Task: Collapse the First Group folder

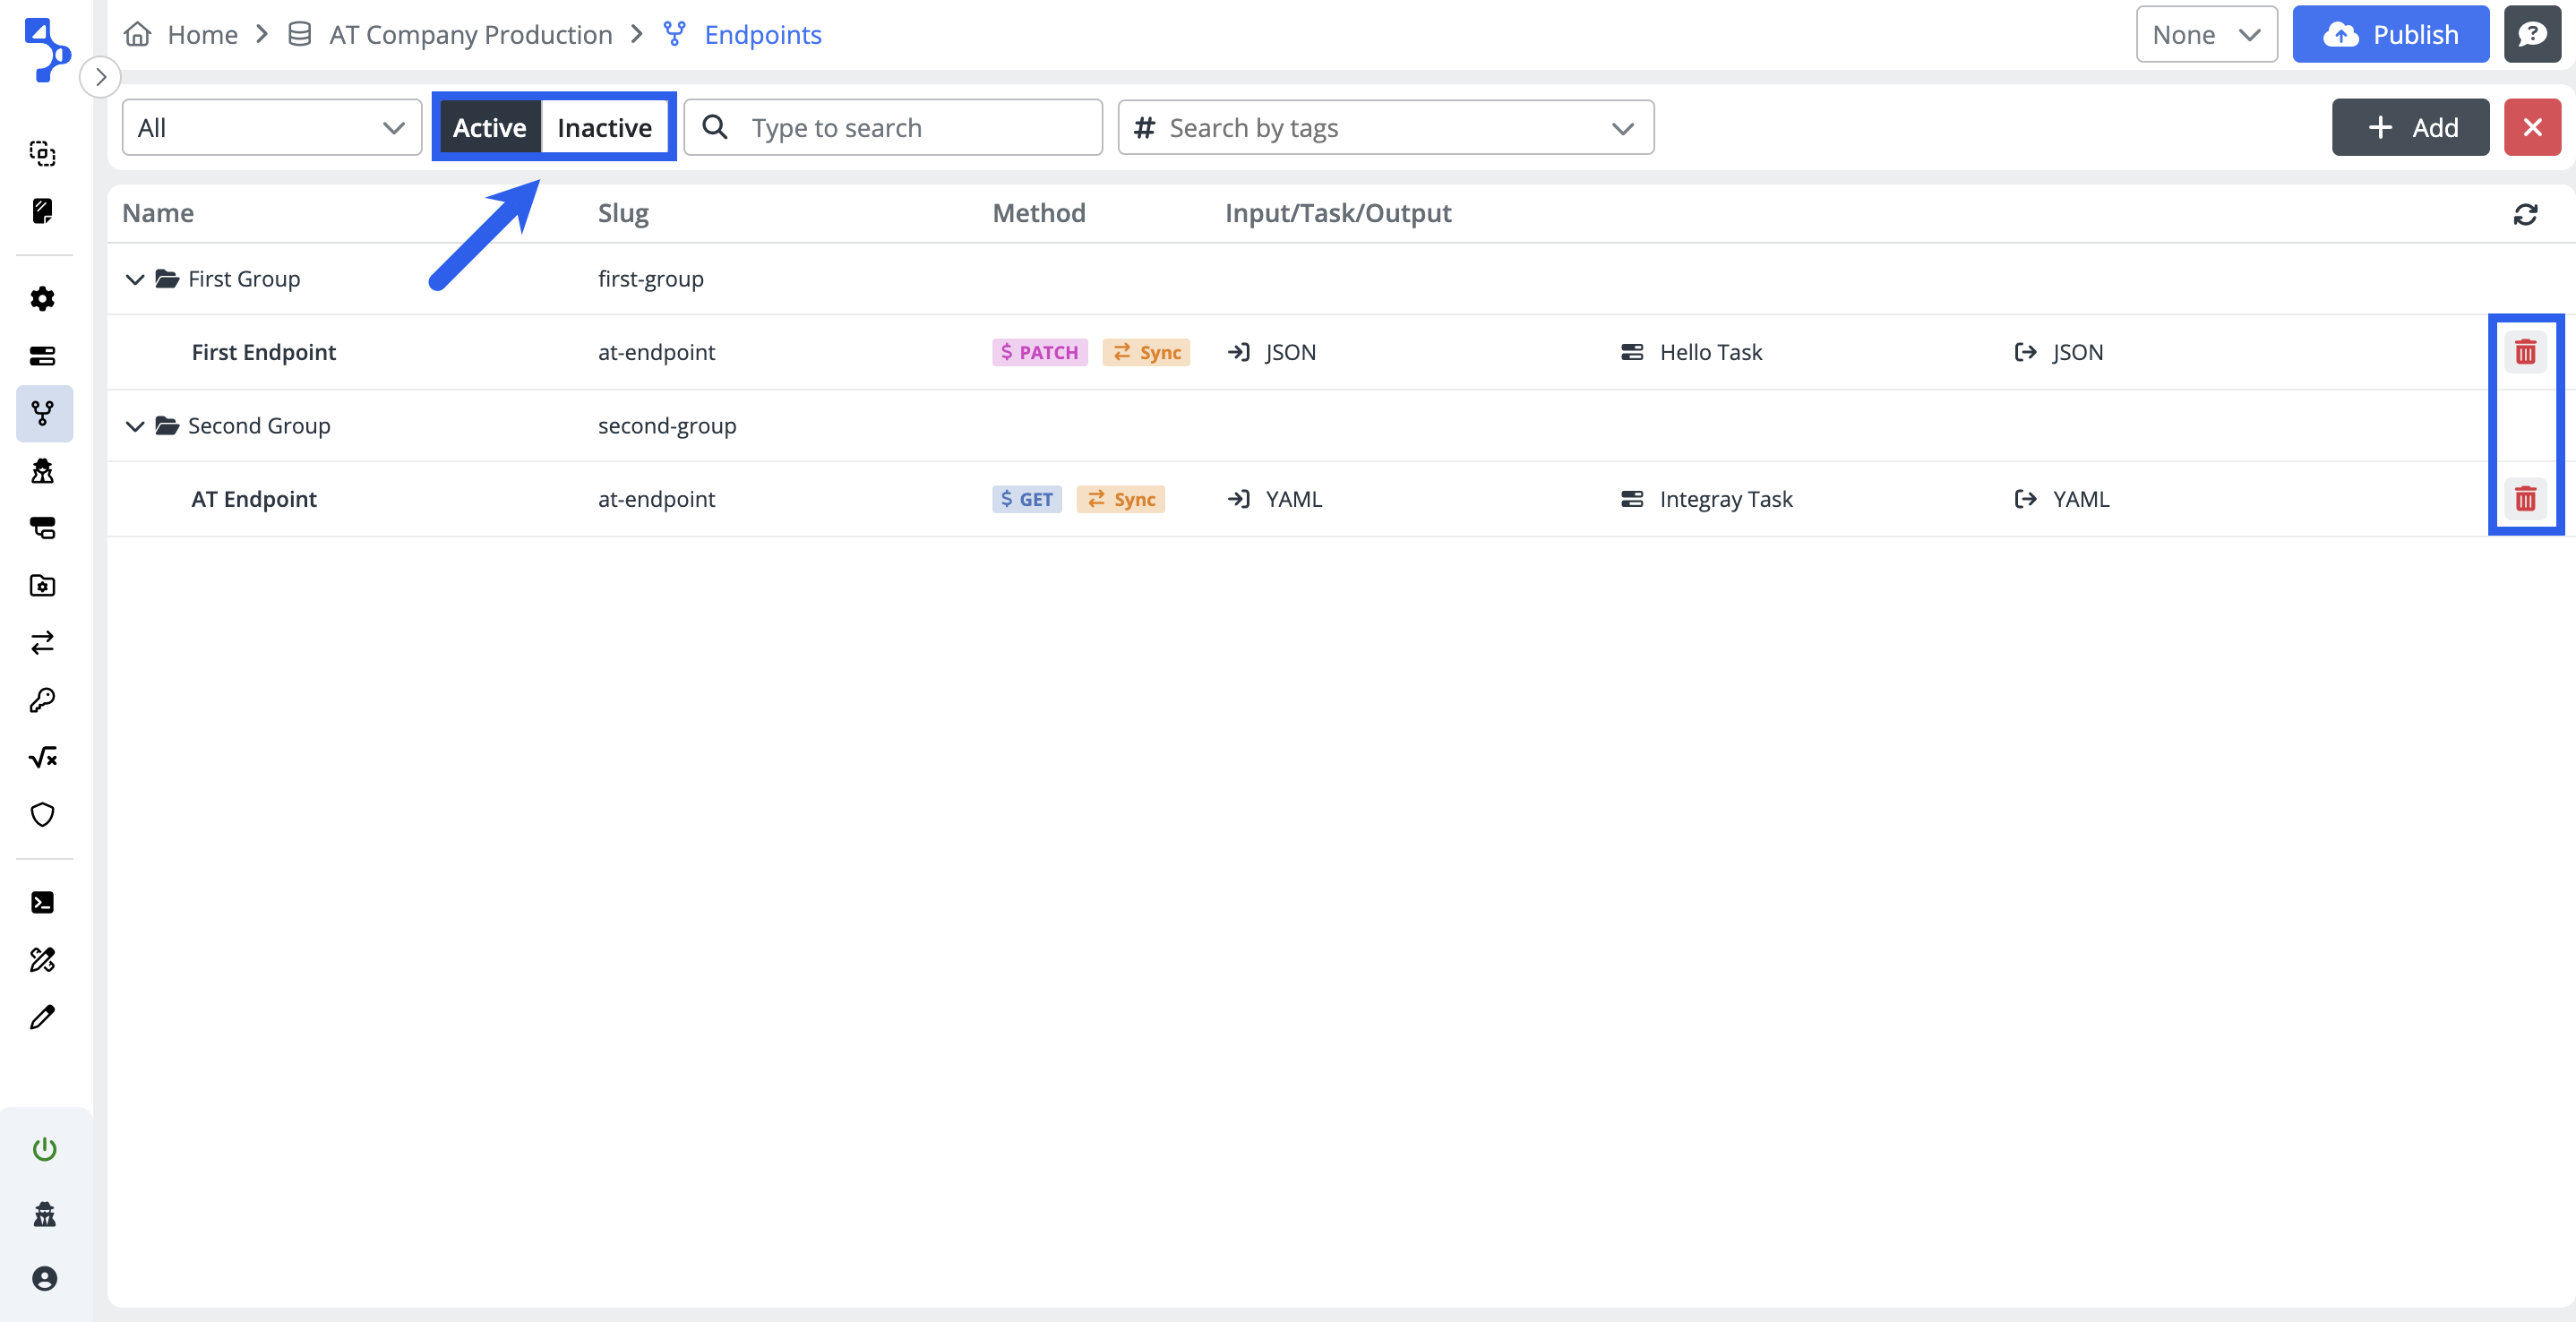Action: 135,279
